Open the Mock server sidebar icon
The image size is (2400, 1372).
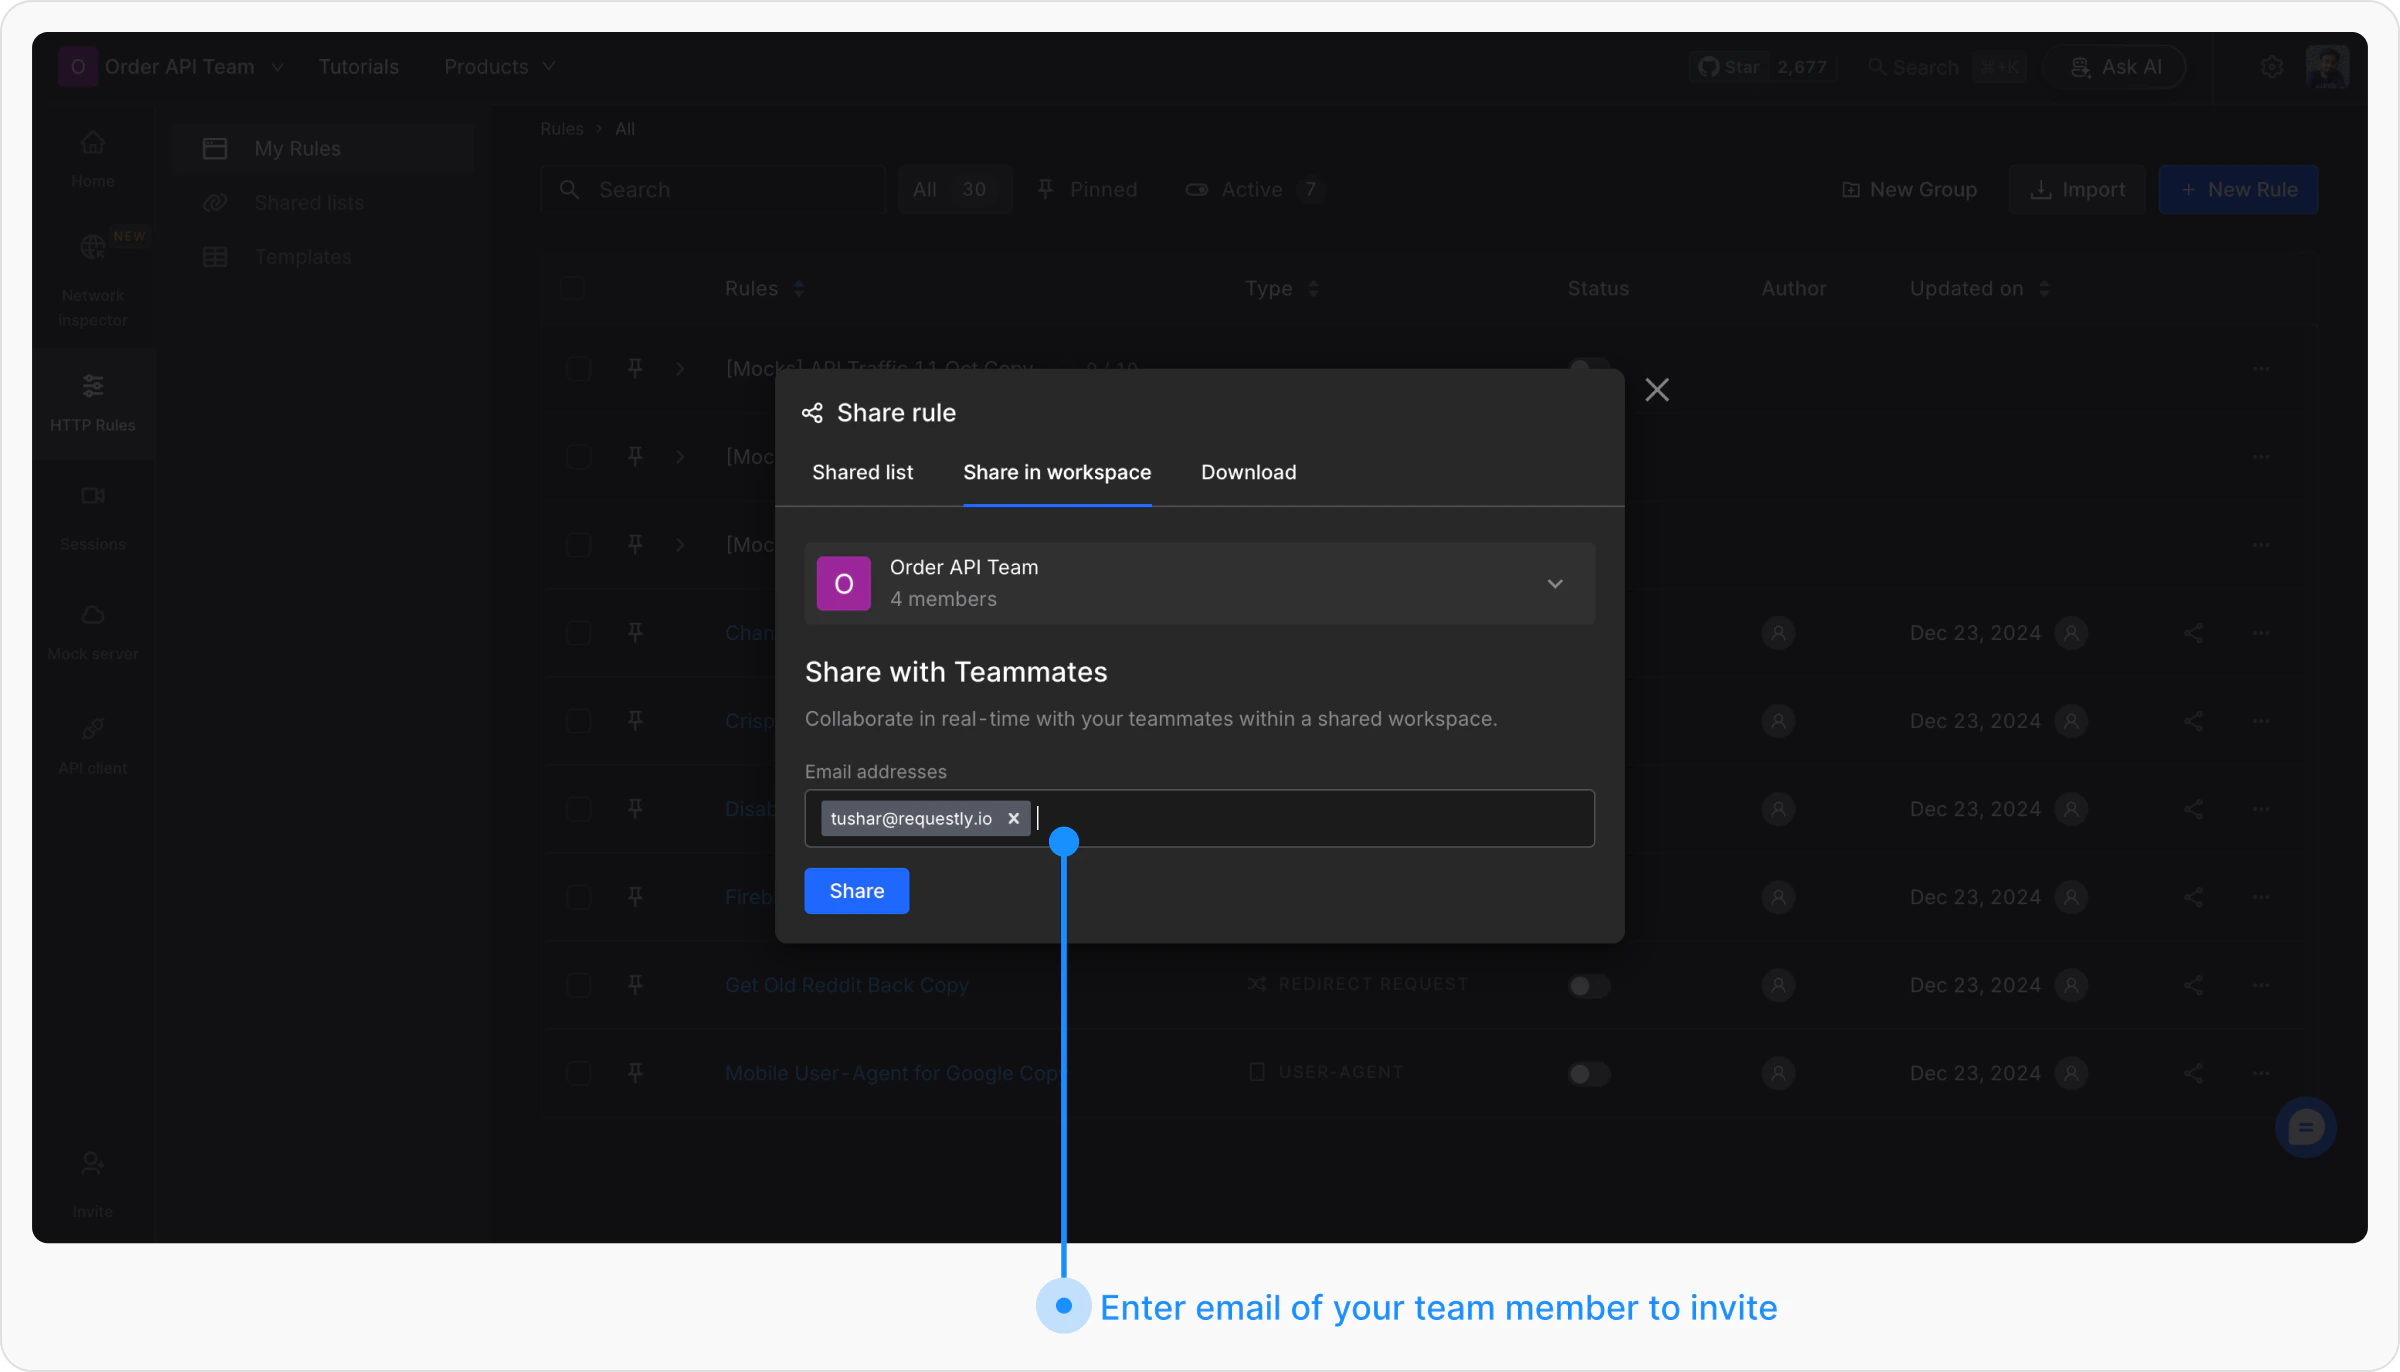point(93,632)
